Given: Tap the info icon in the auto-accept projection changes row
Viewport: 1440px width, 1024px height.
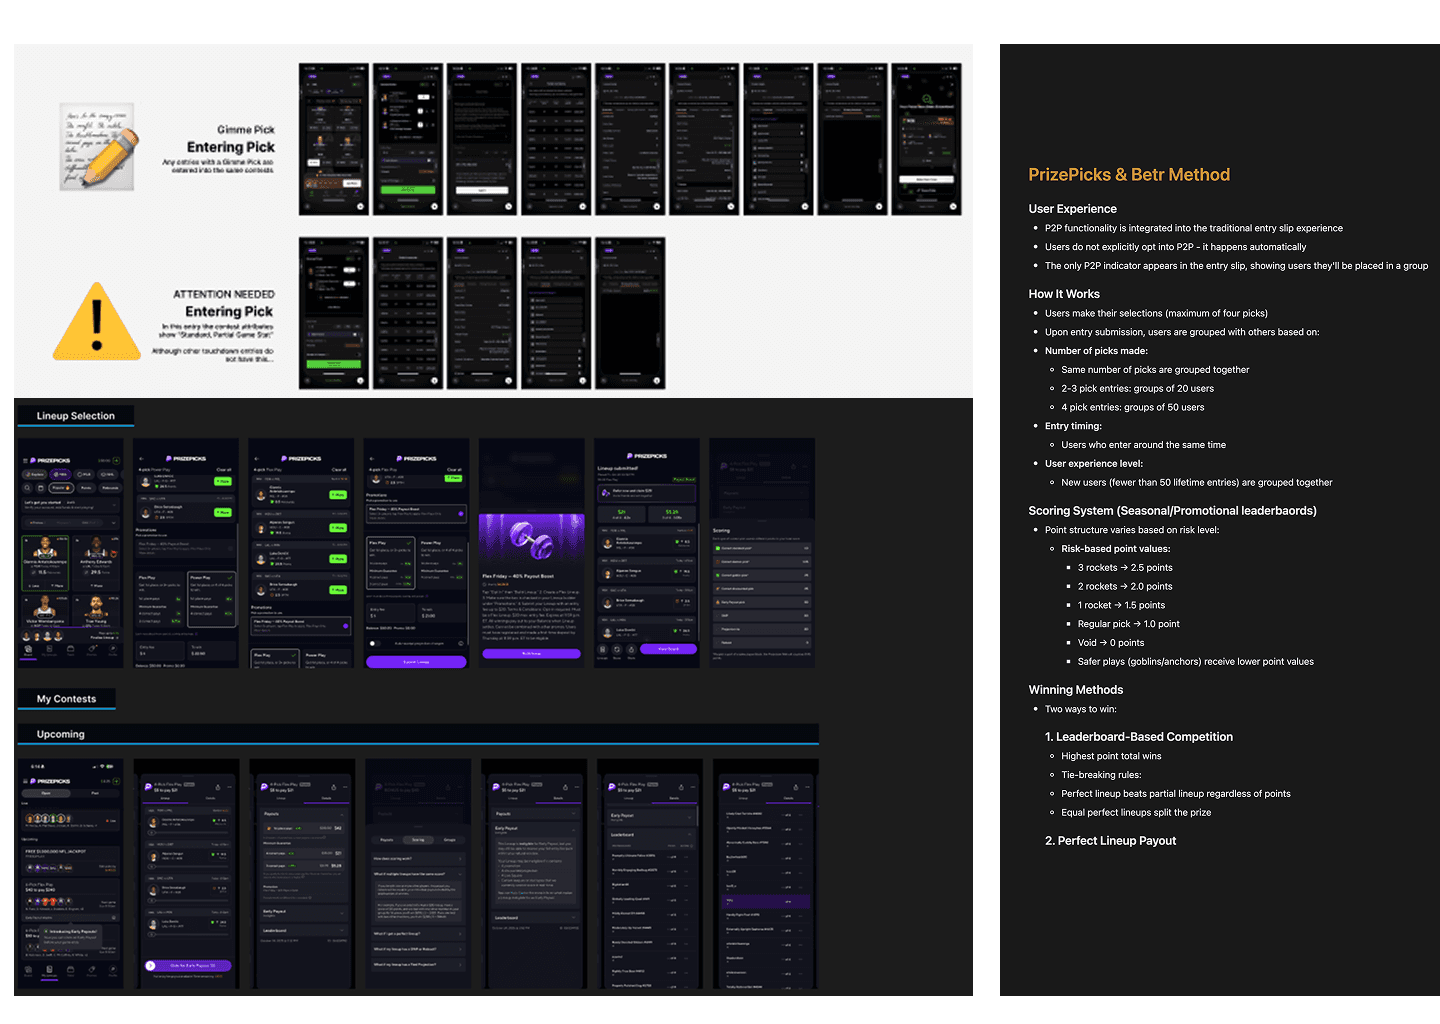Looking at the screenshot, I should (x=461, y=644).
